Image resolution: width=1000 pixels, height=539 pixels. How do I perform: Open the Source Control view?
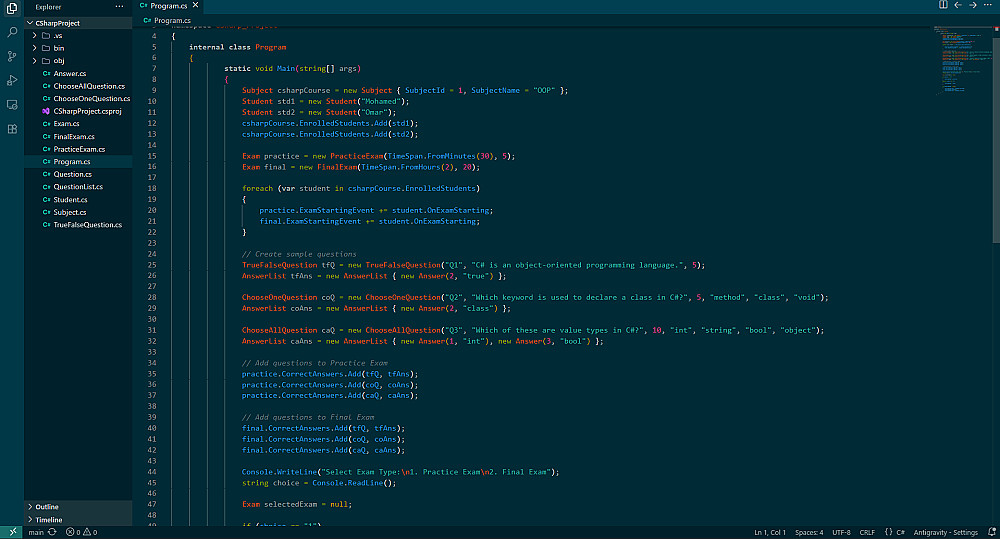pyautogui.click(x=12, y=56)
